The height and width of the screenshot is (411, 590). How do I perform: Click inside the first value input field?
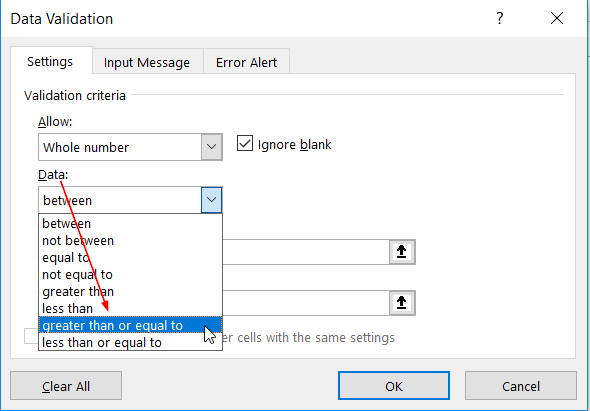coord(306,252)
